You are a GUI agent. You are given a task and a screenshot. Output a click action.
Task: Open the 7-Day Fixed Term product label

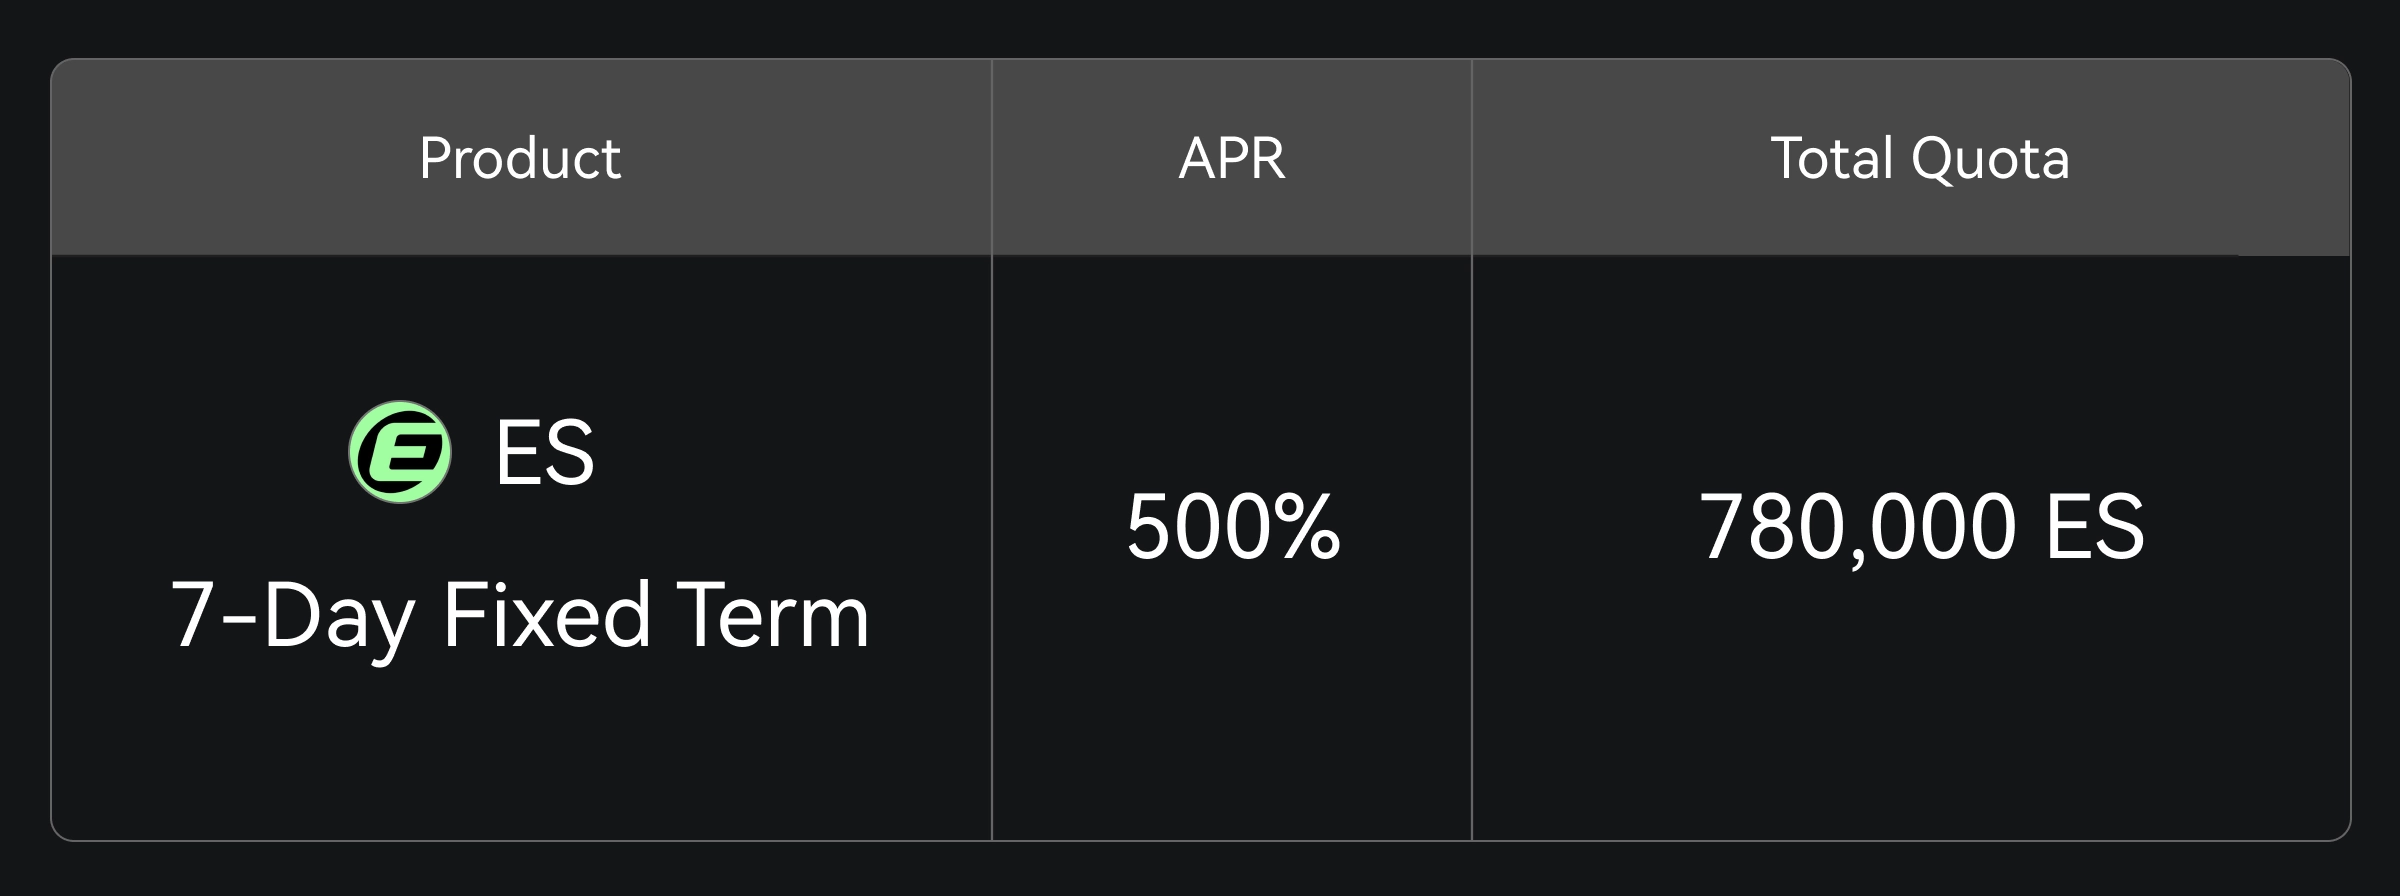[520, 615]
